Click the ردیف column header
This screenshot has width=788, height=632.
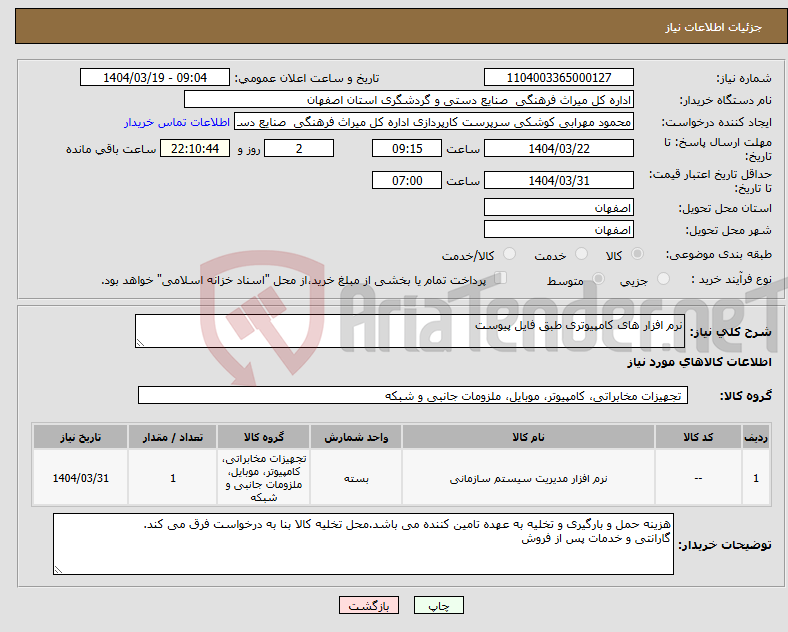click(x=756, y=437)
